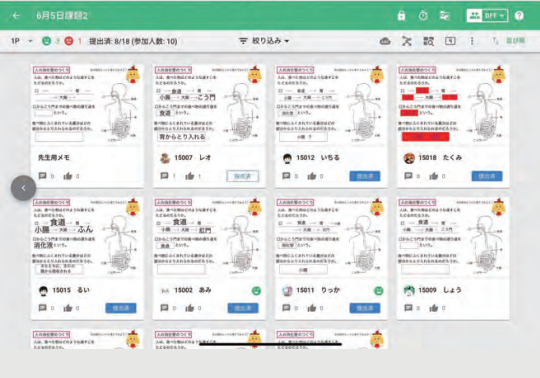
Task: Click the shuffle arrows icon
Action: (x=407, y=41)
